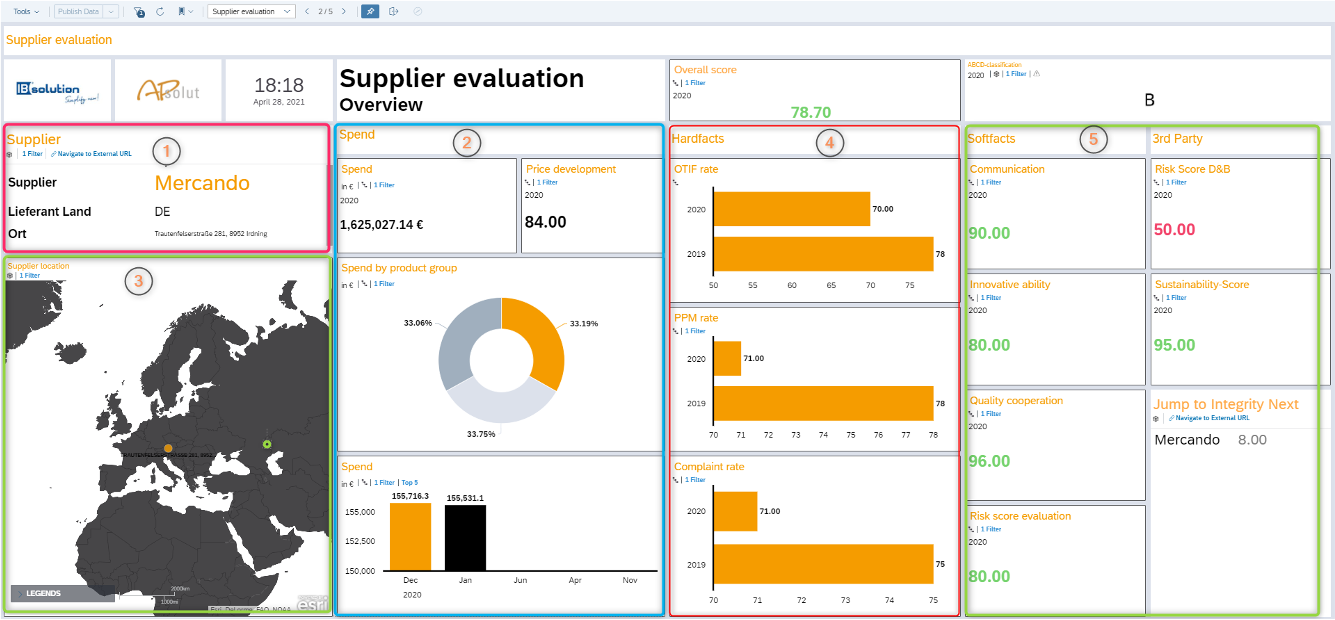Open the filter tokens icon in the toolbar
Image resolution: width=1335 pixels, height=620 pixels.
[x=138, y=11]
